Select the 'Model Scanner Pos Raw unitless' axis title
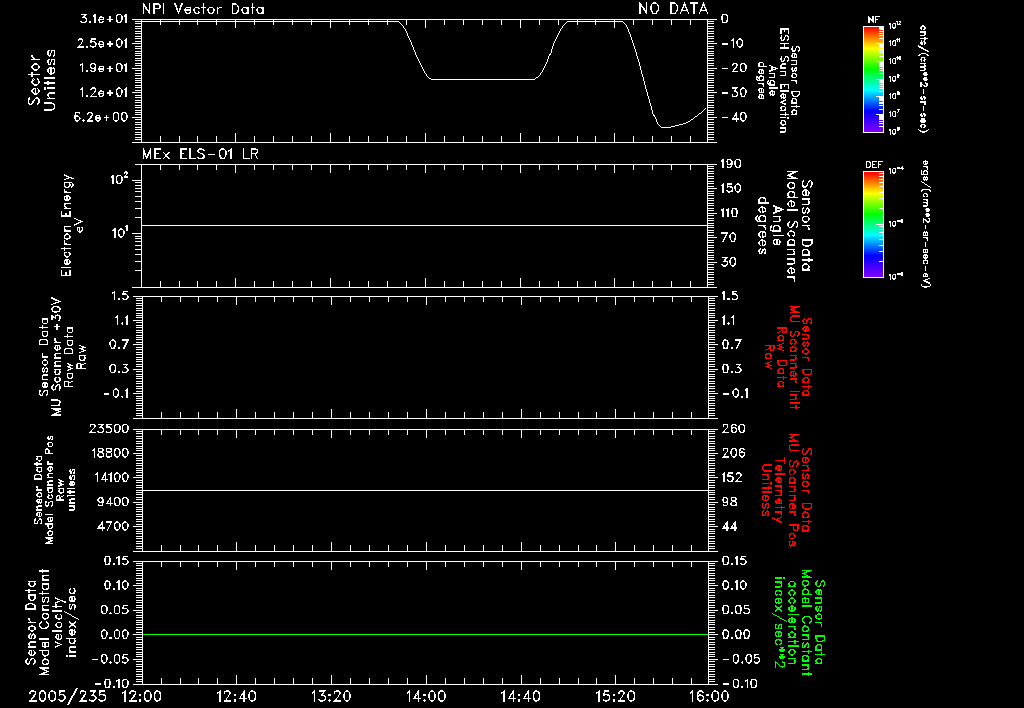Image resolution: width=1024 pixels, height=708 pixels. [54, 490]
